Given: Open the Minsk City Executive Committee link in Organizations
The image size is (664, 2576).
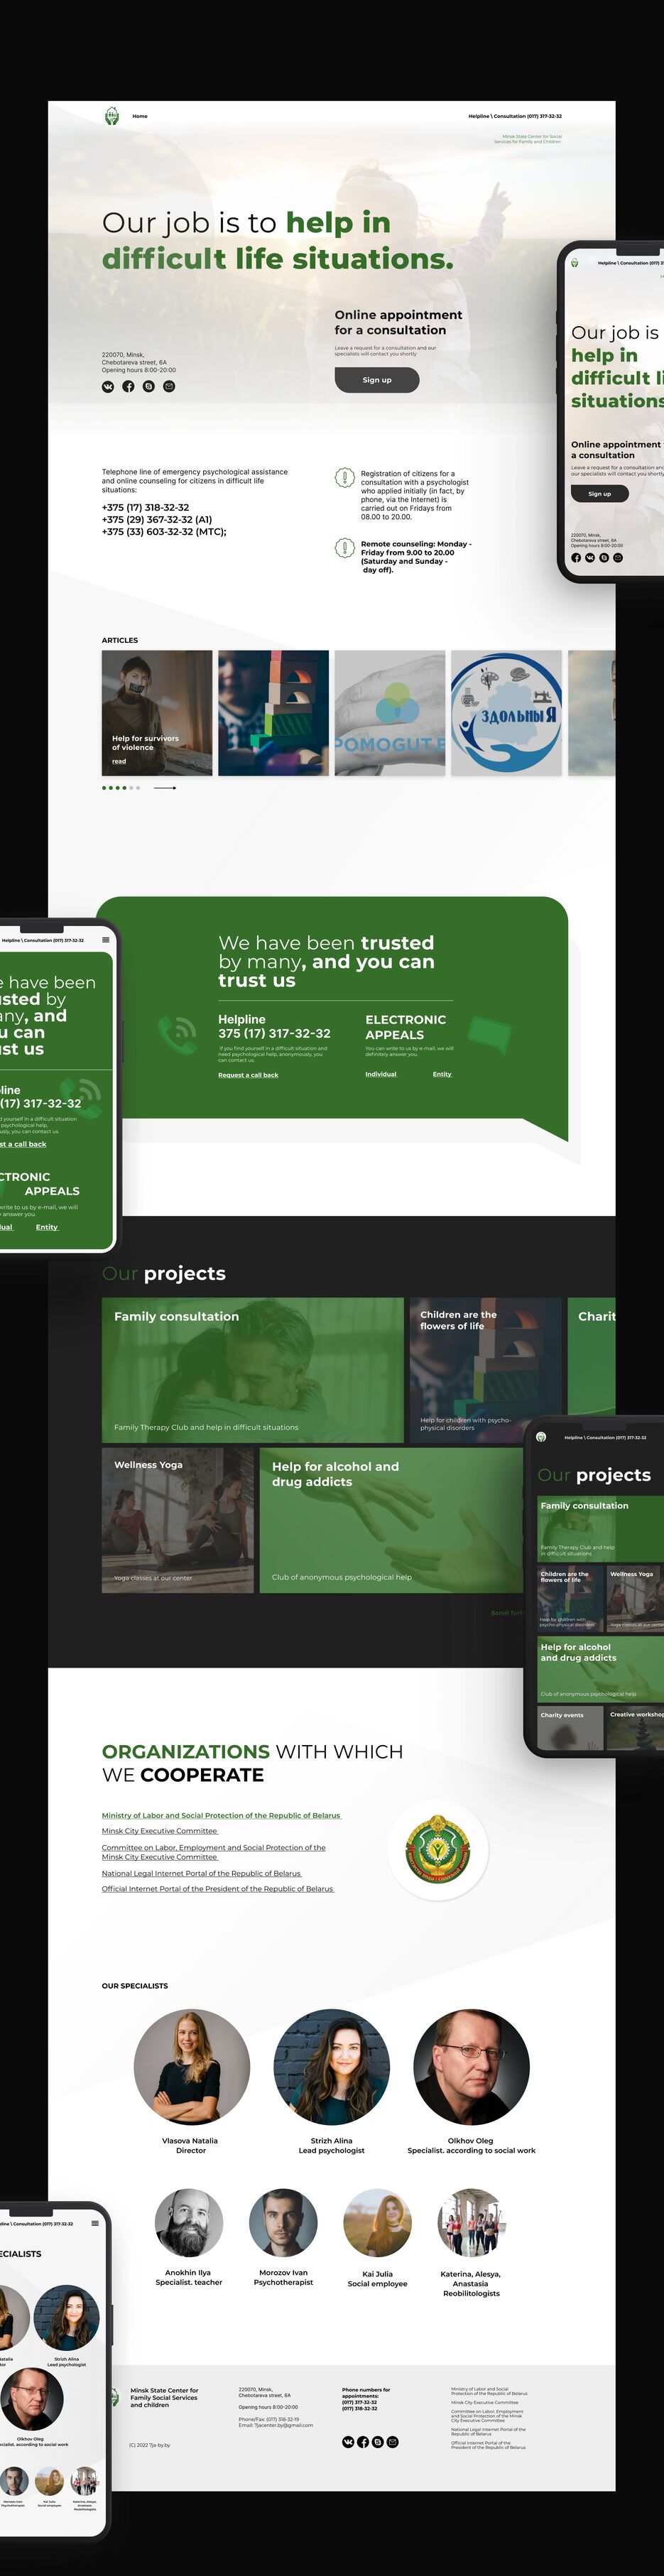Looking at the screenshot, I should click(x=160, y=1831).
